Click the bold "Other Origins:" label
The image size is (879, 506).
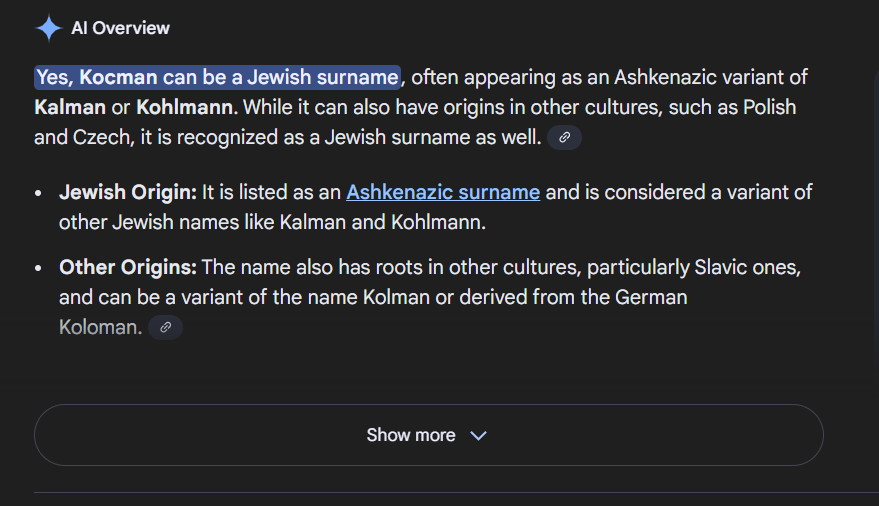(128, 268)
